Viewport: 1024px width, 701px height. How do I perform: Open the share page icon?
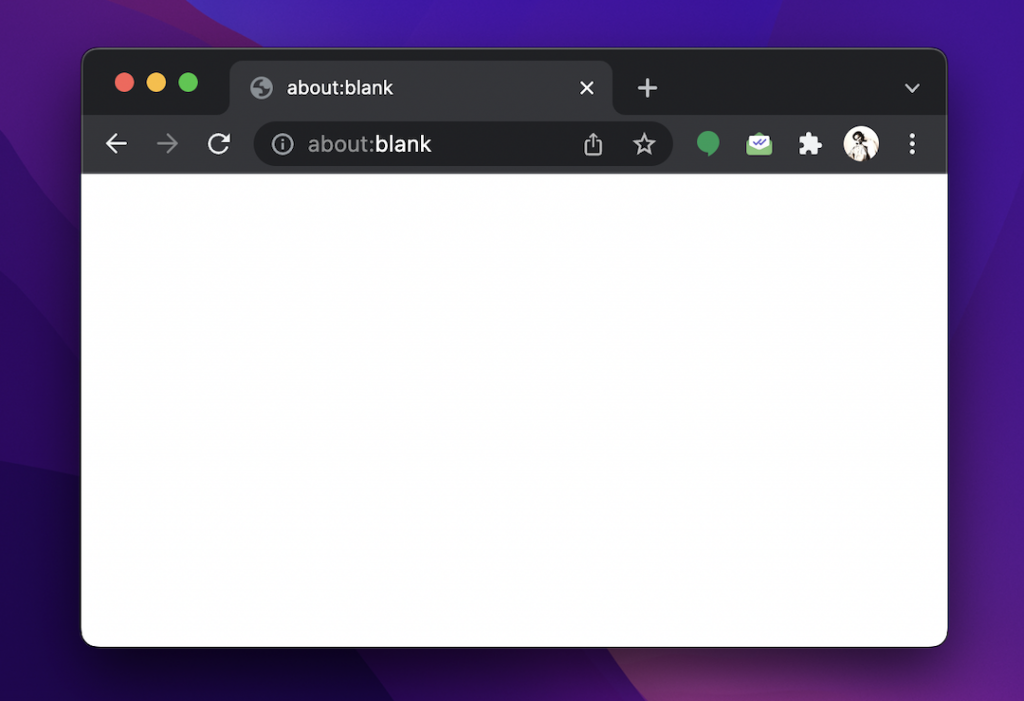[593, 145]
